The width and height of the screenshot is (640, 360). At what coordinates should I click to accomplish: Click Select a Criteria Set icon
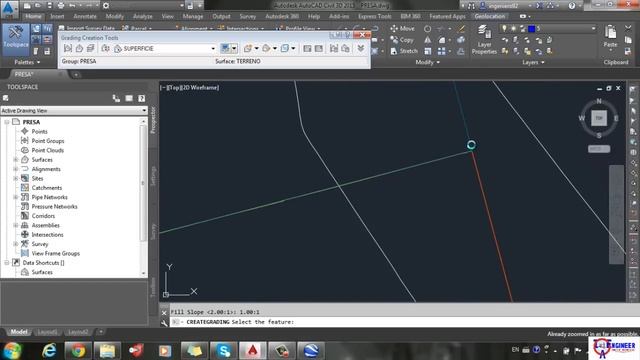(x=105, y=48)
